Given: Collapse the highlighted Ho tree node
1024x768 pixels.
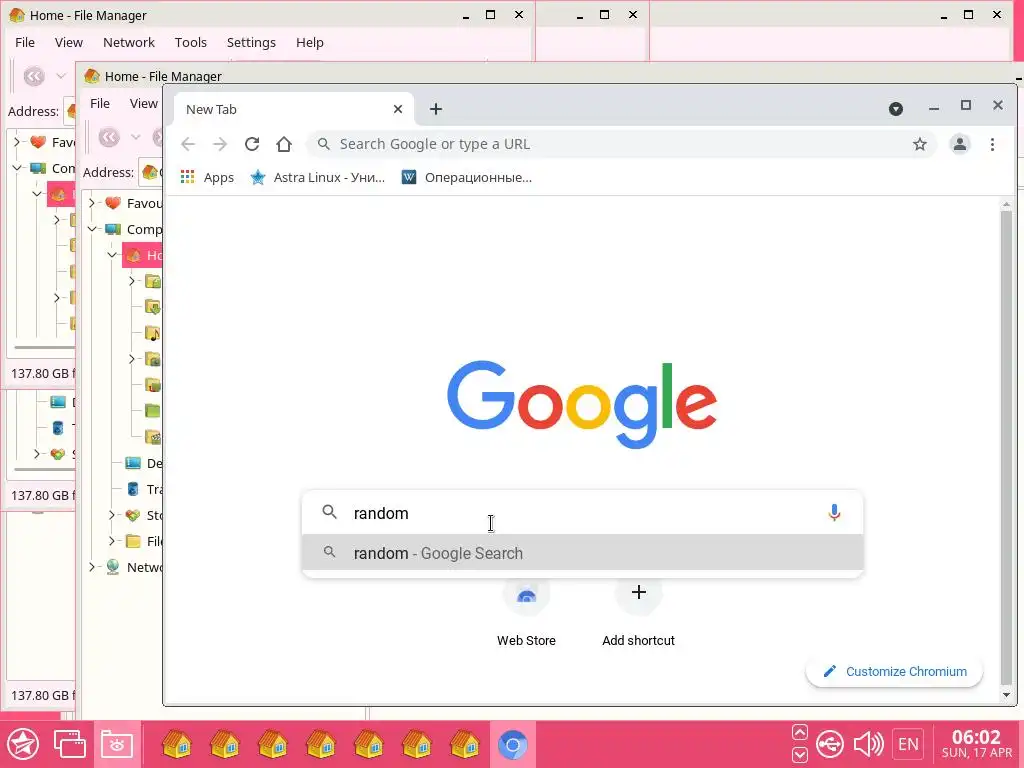Looking at the screenshot, I should tap(112, 255).
